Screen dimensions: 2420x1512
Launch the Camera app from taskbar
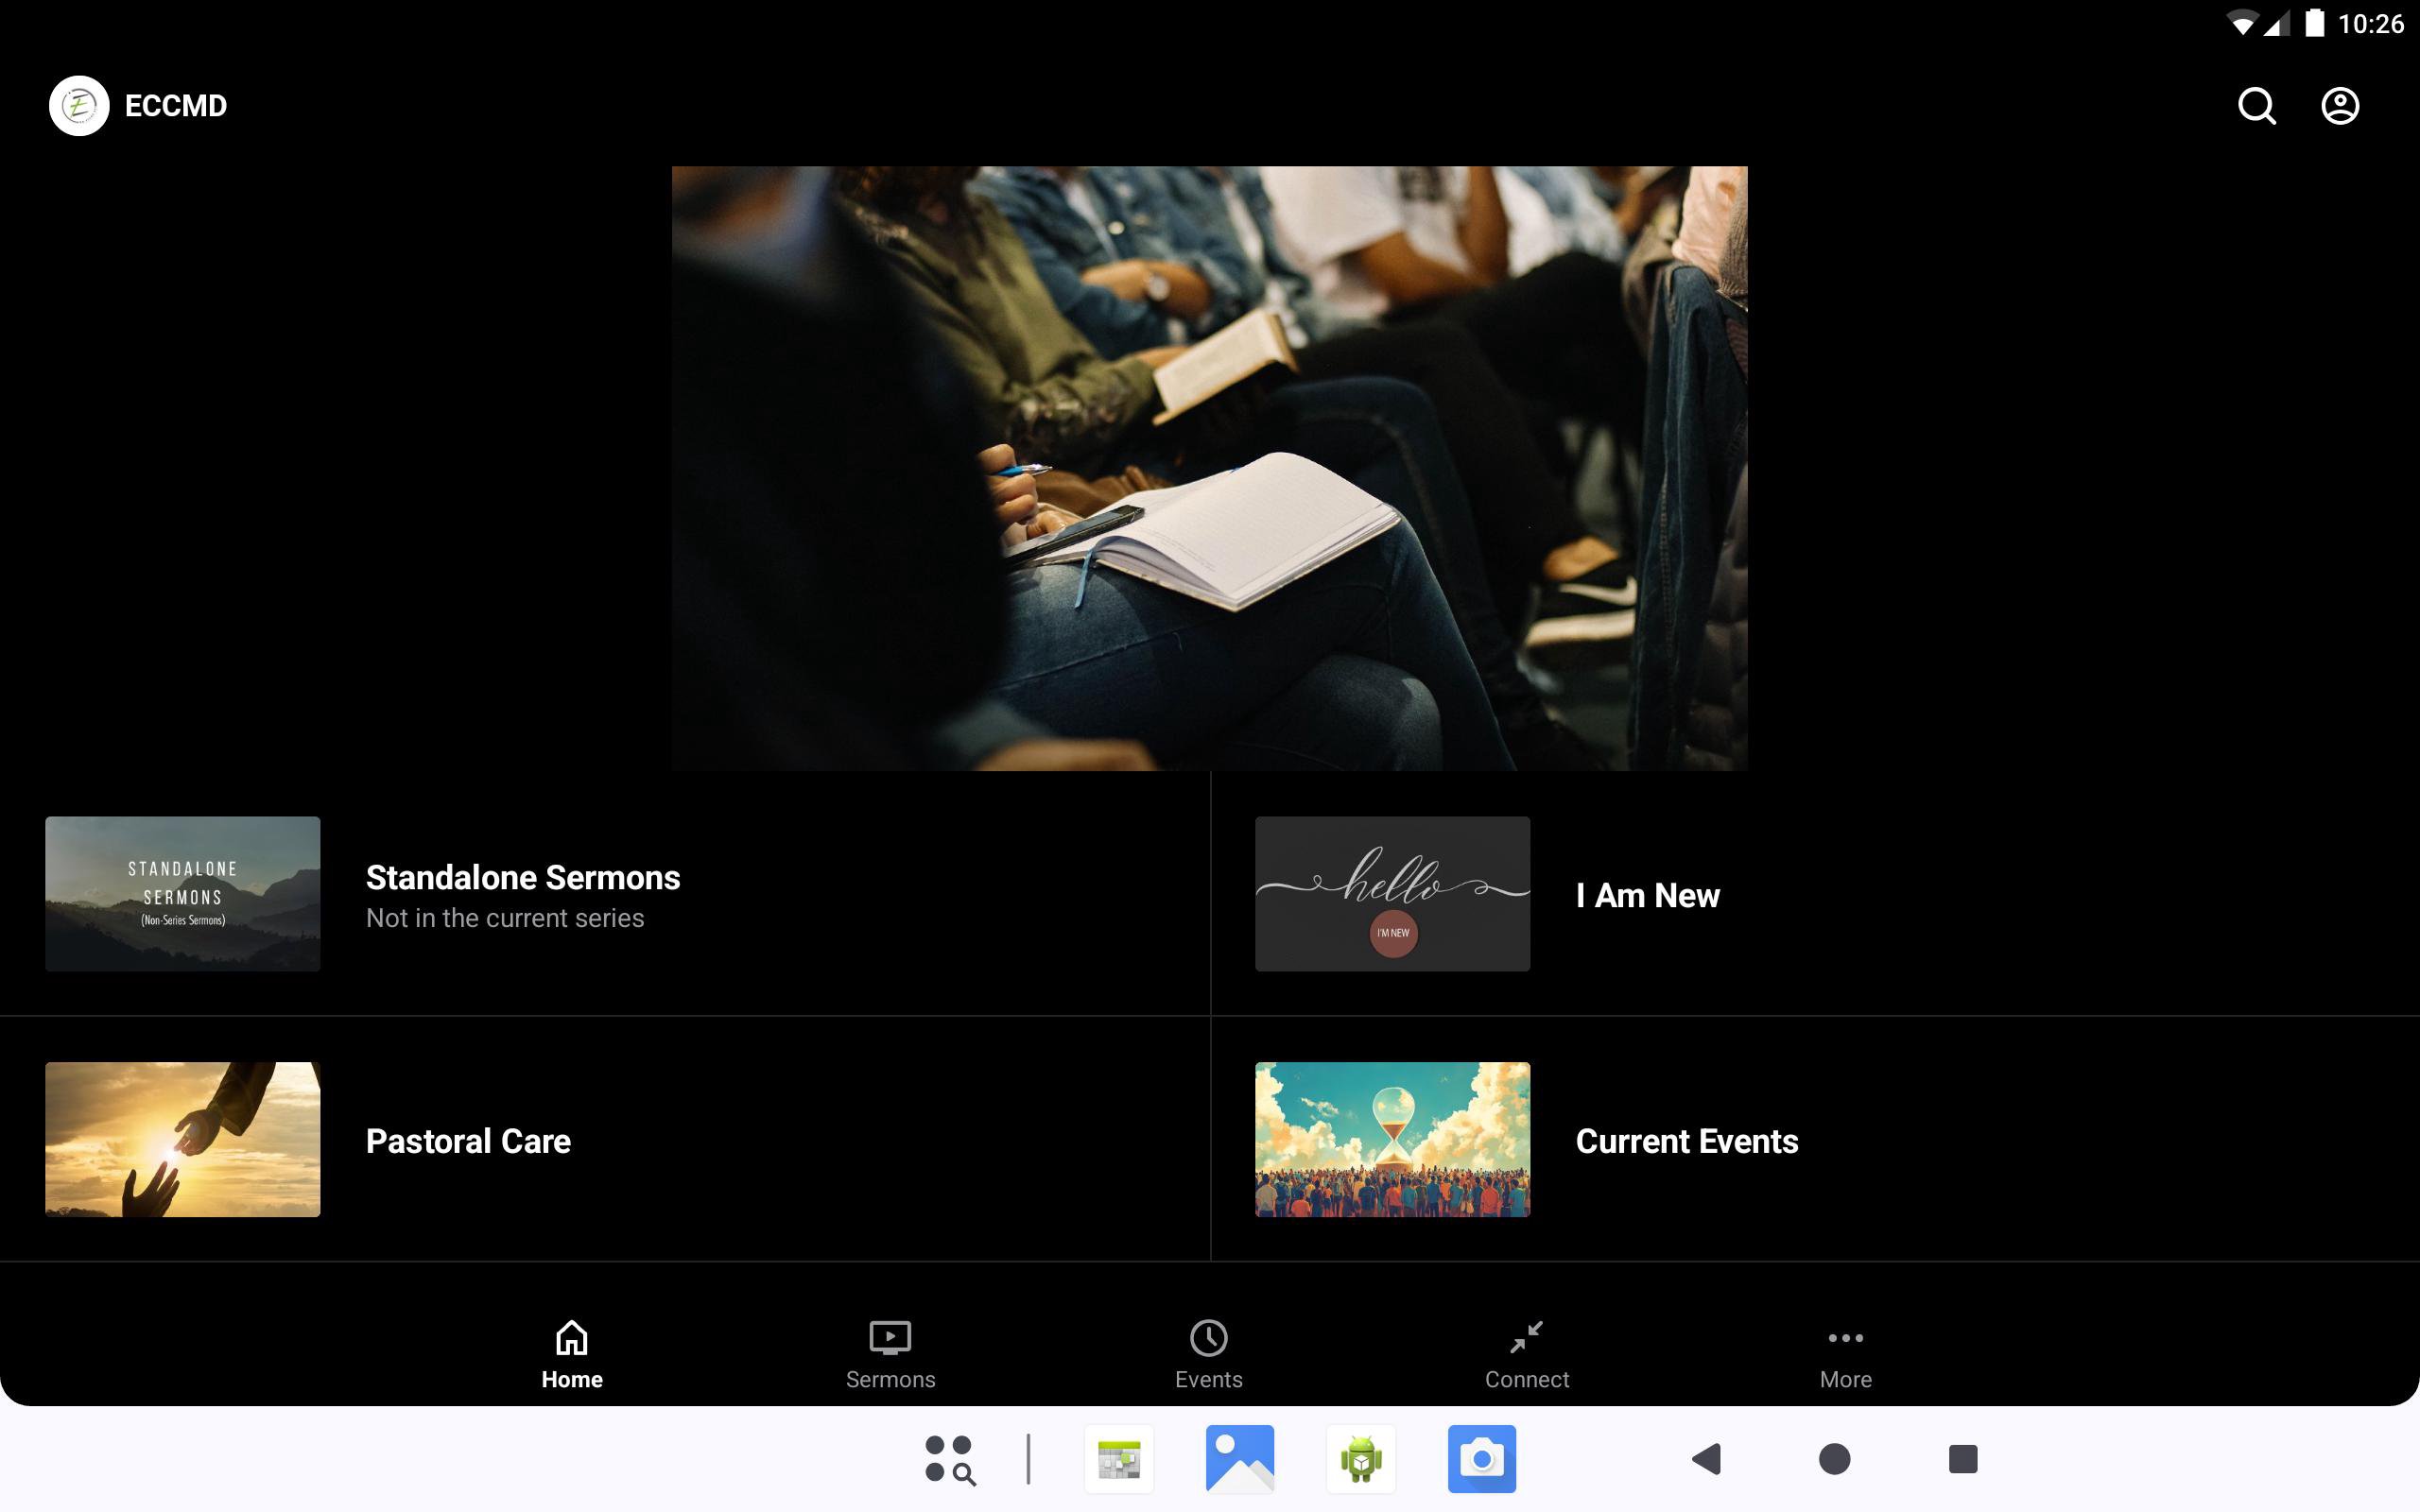pyautogui.click(x=1481, y=1459)
